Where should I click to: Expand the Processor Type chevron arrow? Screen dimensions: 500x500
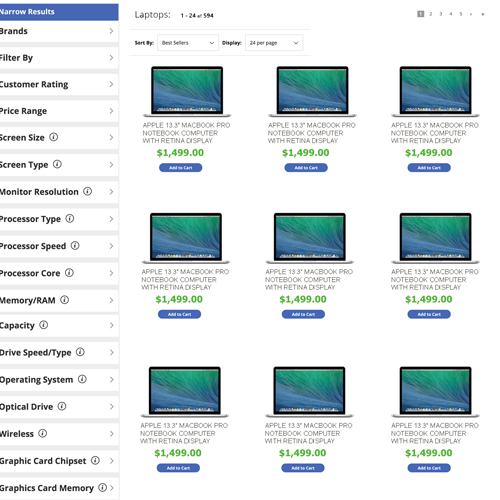tap(111, 219)
